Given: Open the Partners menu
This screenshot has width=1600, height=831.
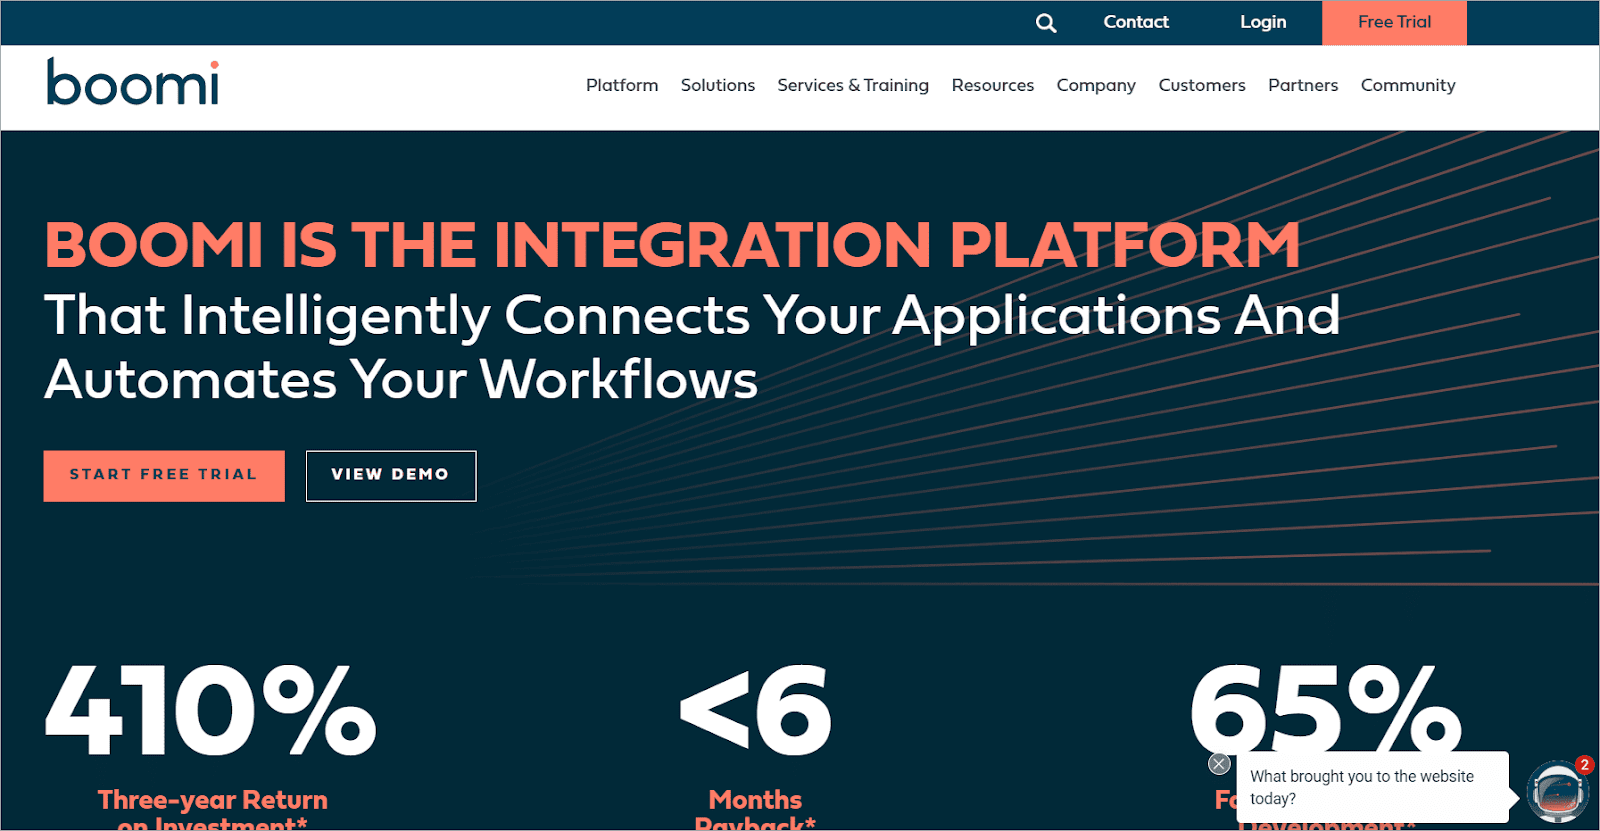Looking at the screenshot, I should click(x=1303, y=85).
